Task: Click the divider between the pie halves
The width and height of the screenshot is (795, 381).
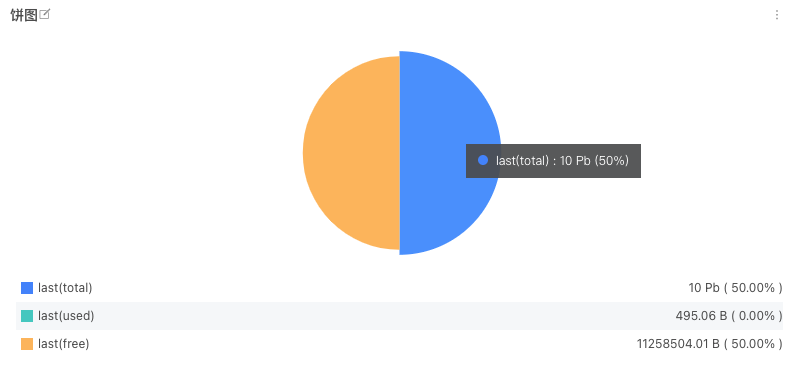Action: tap(400, 153)
